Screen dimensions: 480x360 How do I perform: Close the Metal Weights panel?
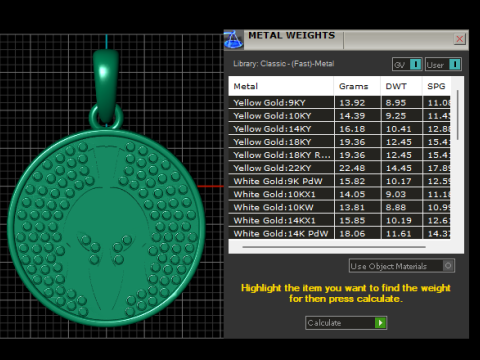(460, 39)
